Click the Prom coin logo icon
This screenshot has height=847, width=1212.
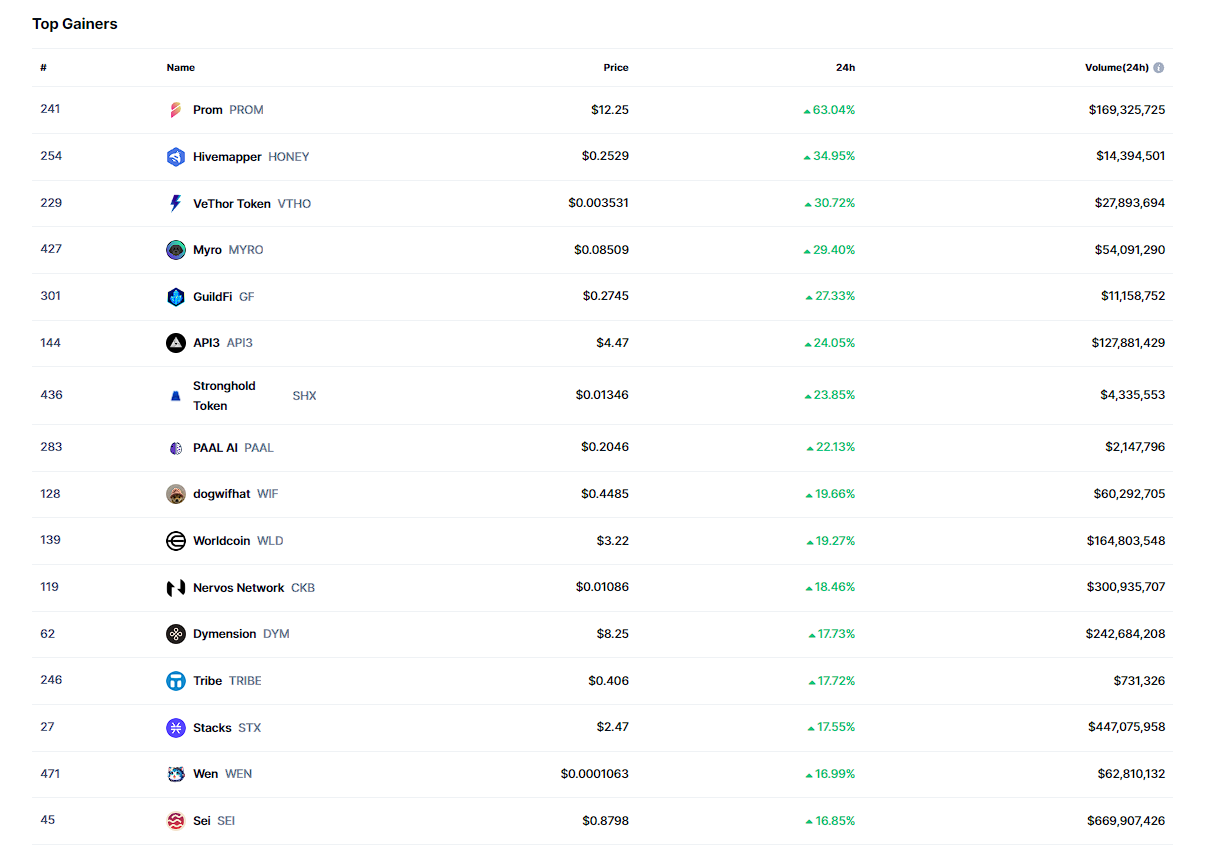click(x=176, y=110)
